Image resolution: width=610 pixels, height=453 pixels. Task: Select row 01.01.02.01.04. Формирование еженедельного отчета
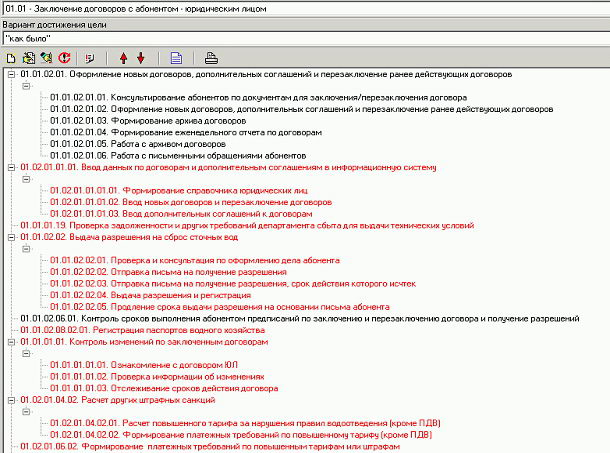point(186,133)
